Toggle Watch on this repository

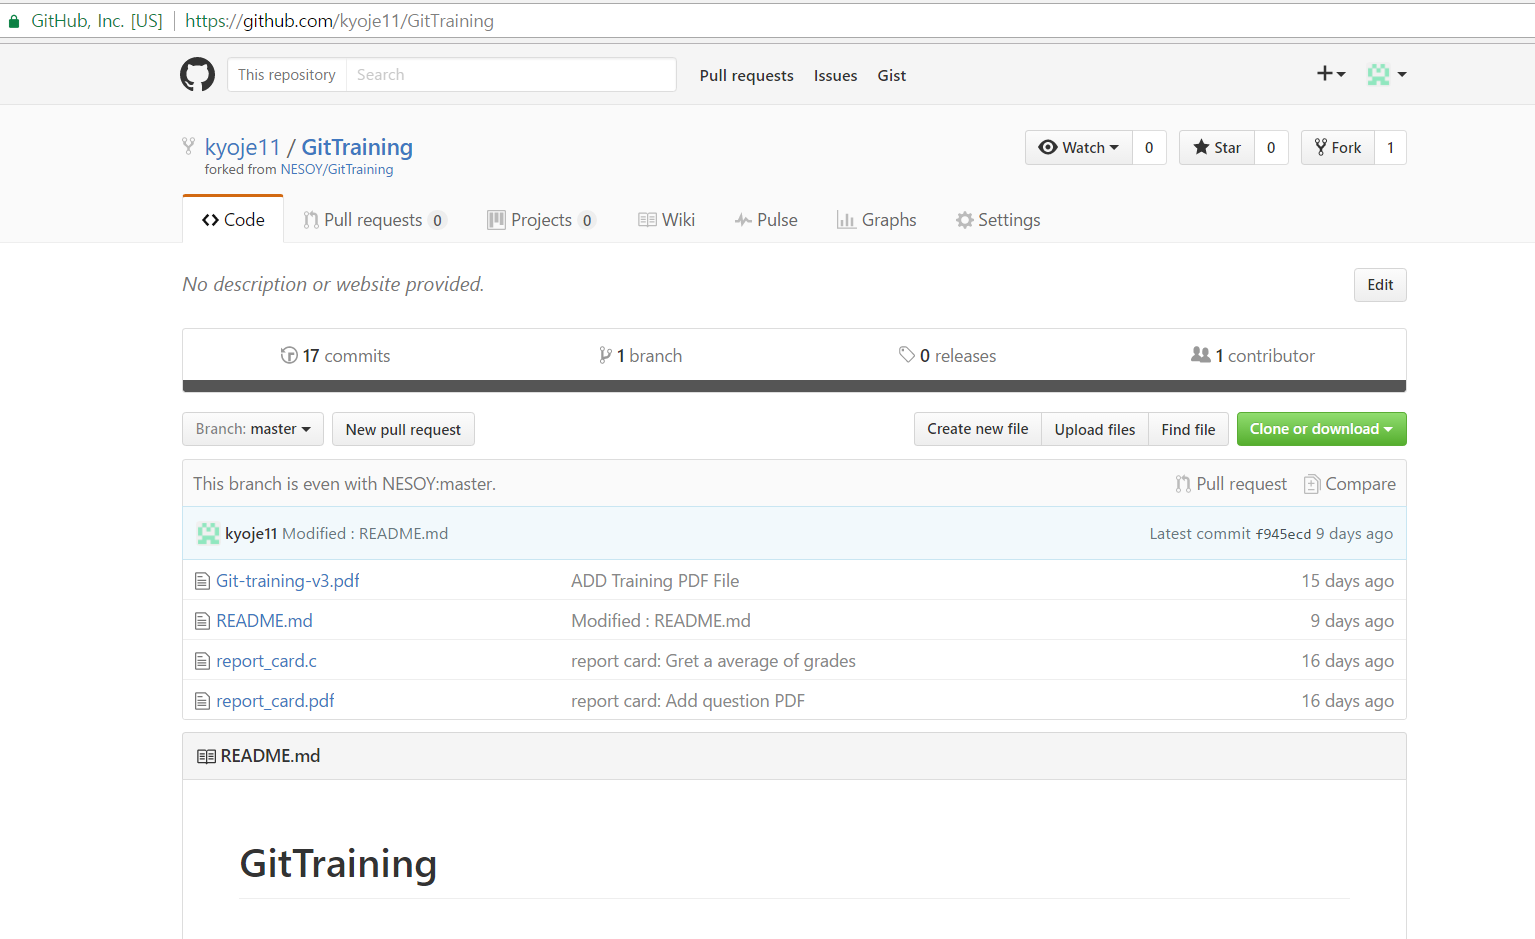[1079, 148]
